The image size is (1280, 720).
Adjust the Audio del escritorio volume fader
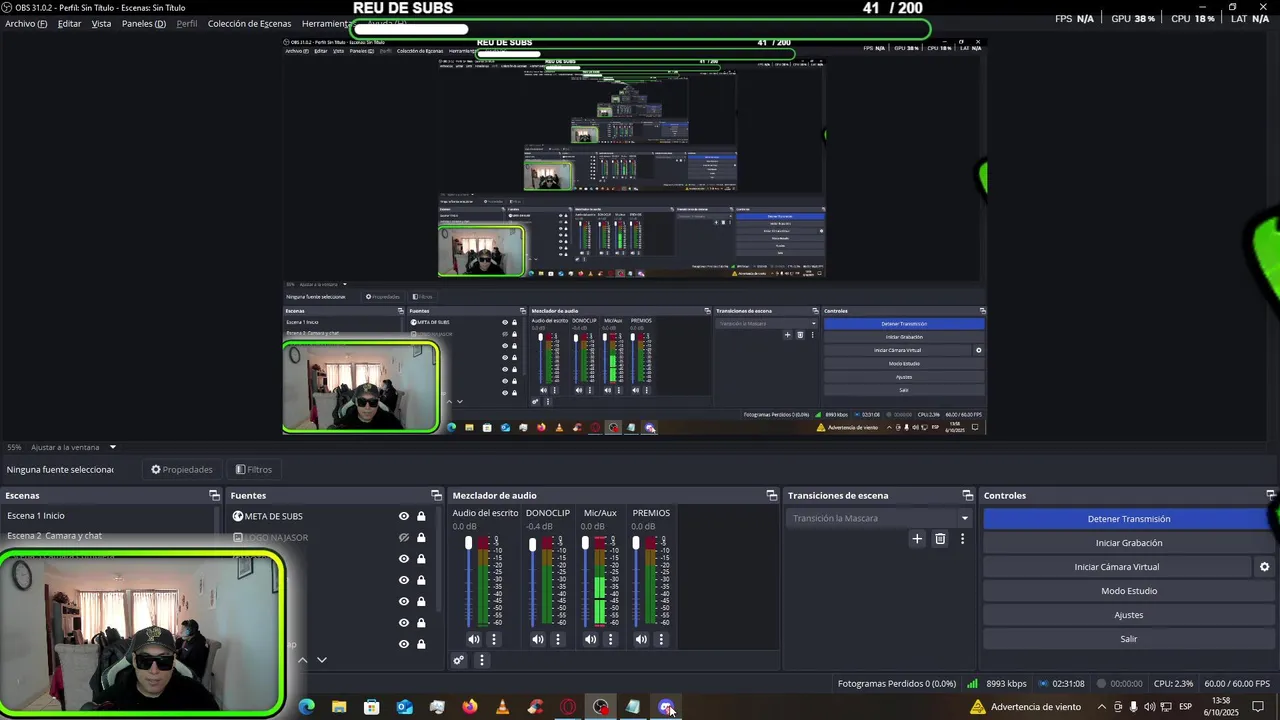click(468, 543)
